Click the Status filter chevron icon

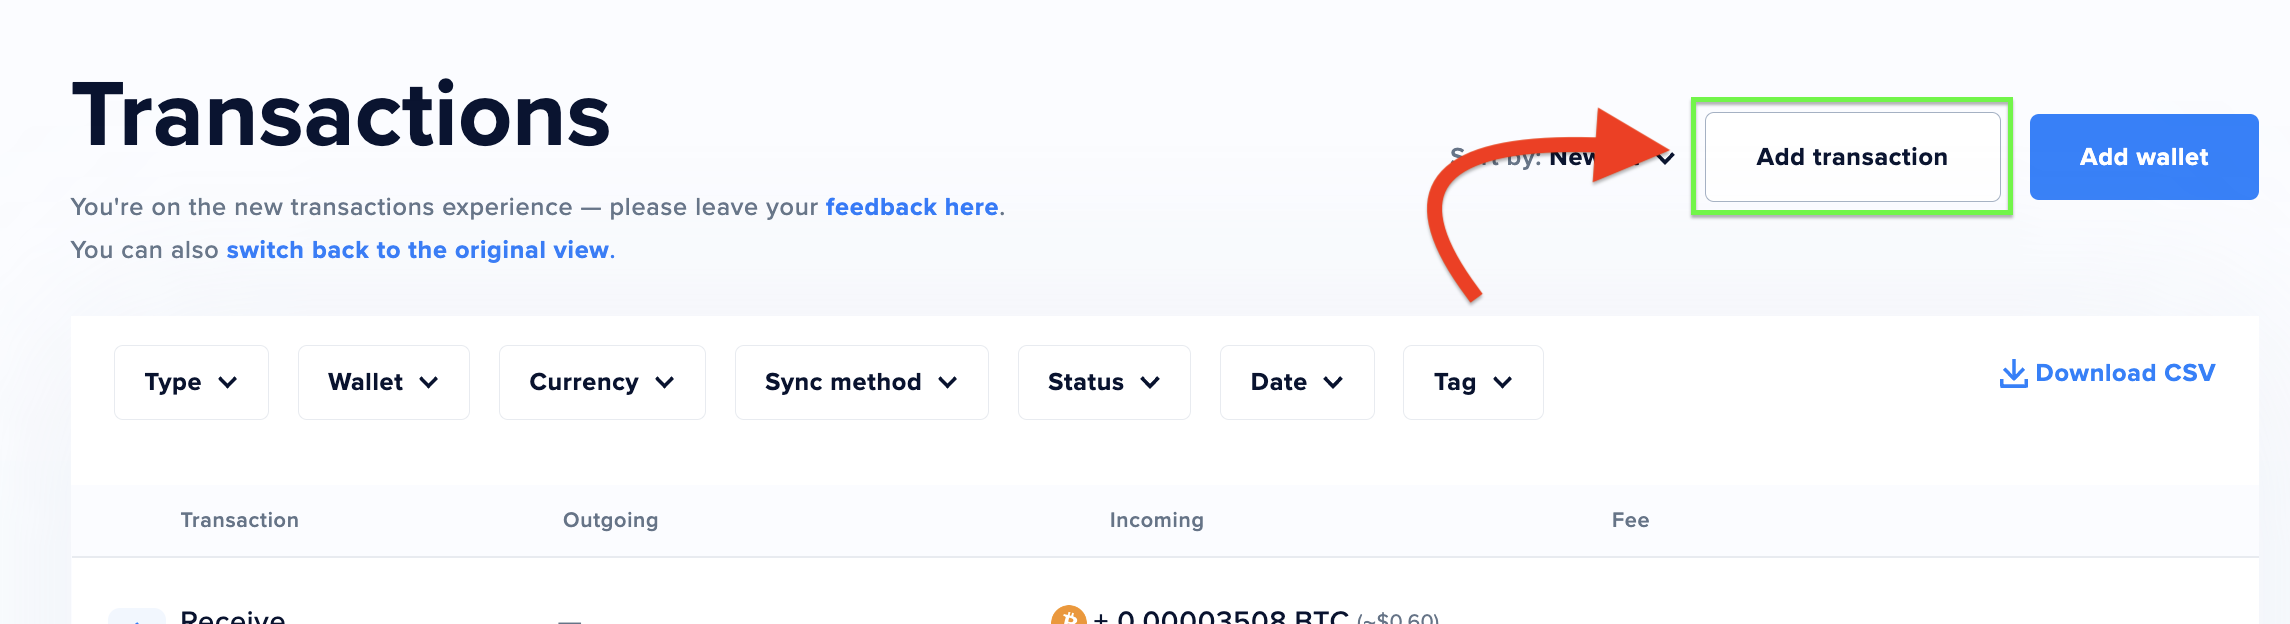click(1152, 382)
